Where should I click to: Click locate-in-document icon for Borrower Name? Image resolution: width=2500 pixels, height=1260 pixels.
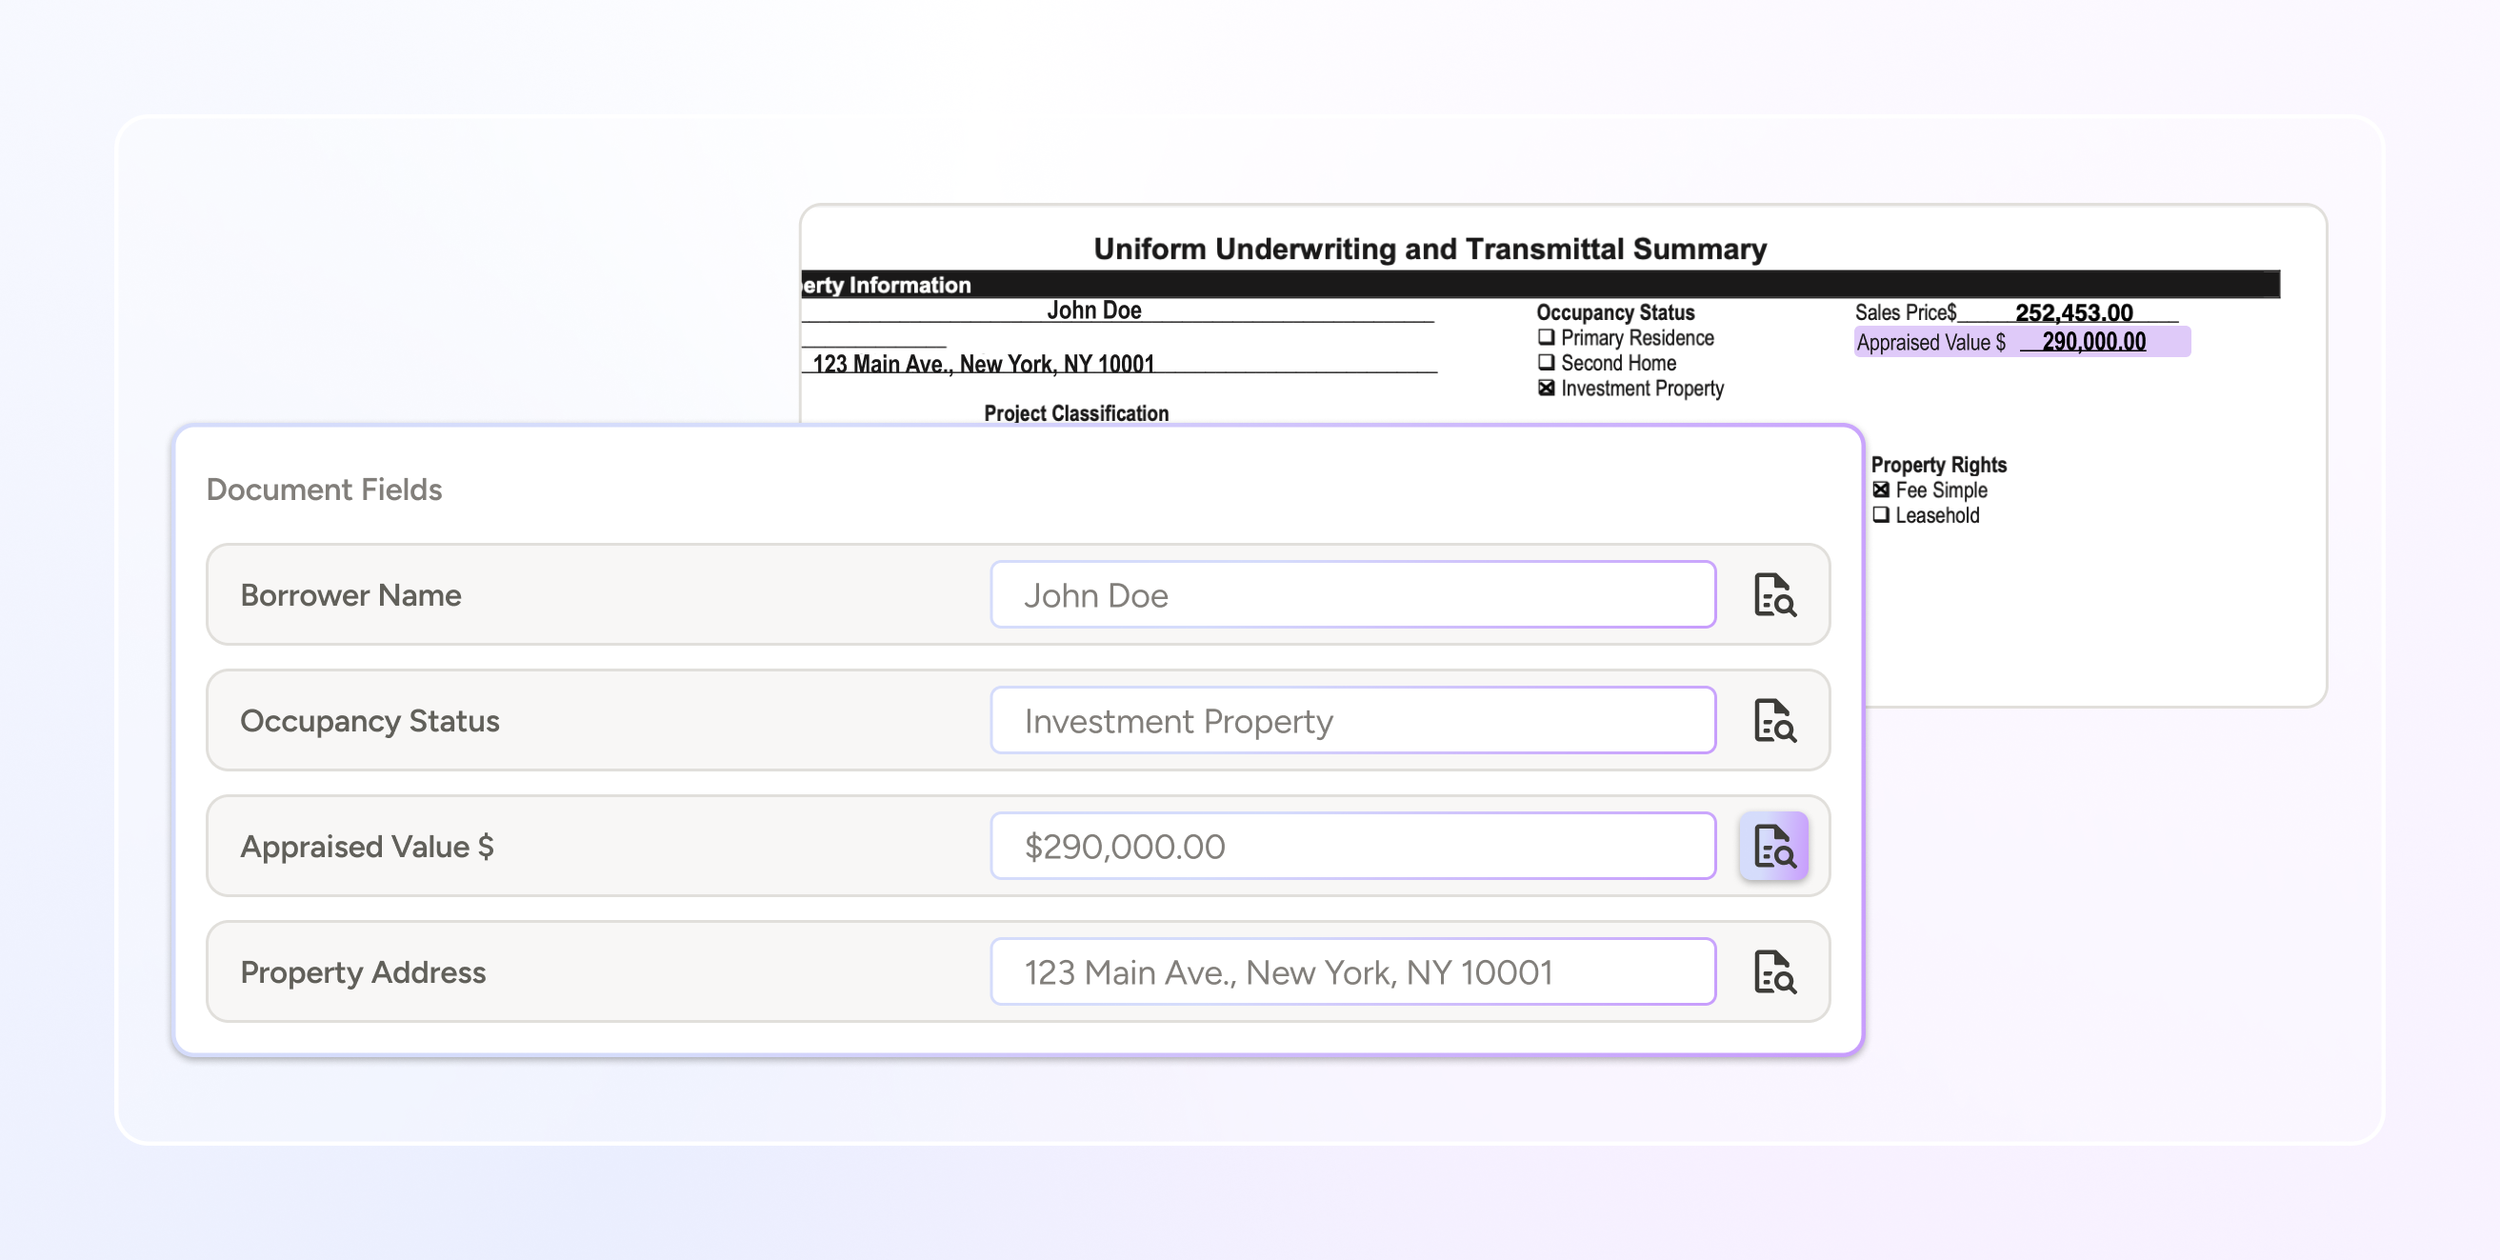(1774, 595)
